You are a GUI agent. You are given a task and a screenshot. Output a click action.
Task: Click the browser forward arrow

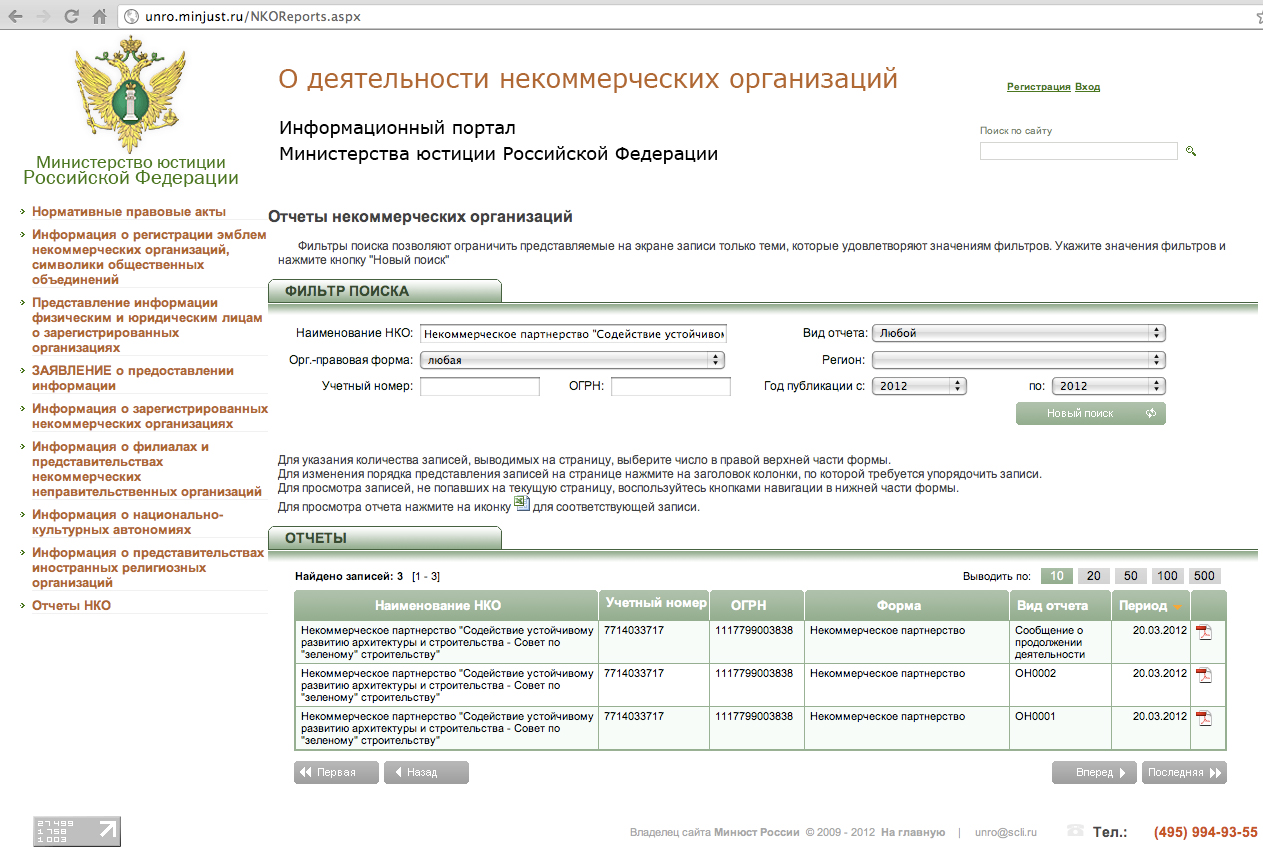(43, 16)
